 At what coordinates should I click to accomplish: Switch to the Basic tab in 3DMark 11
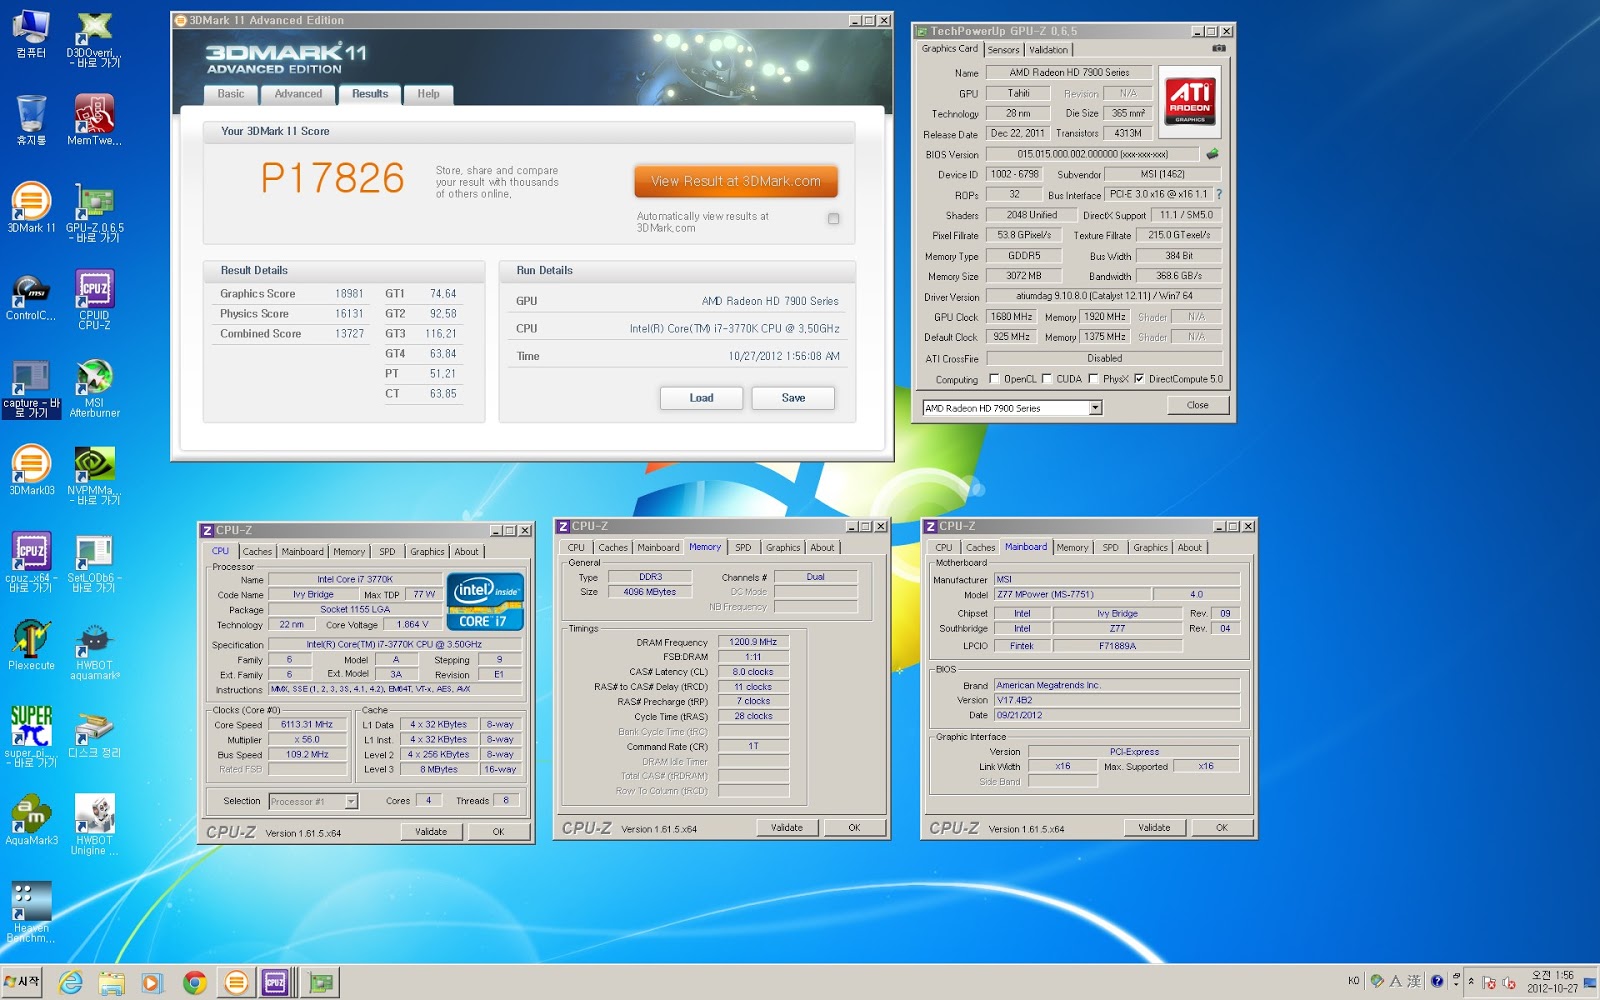coord(231,94)
